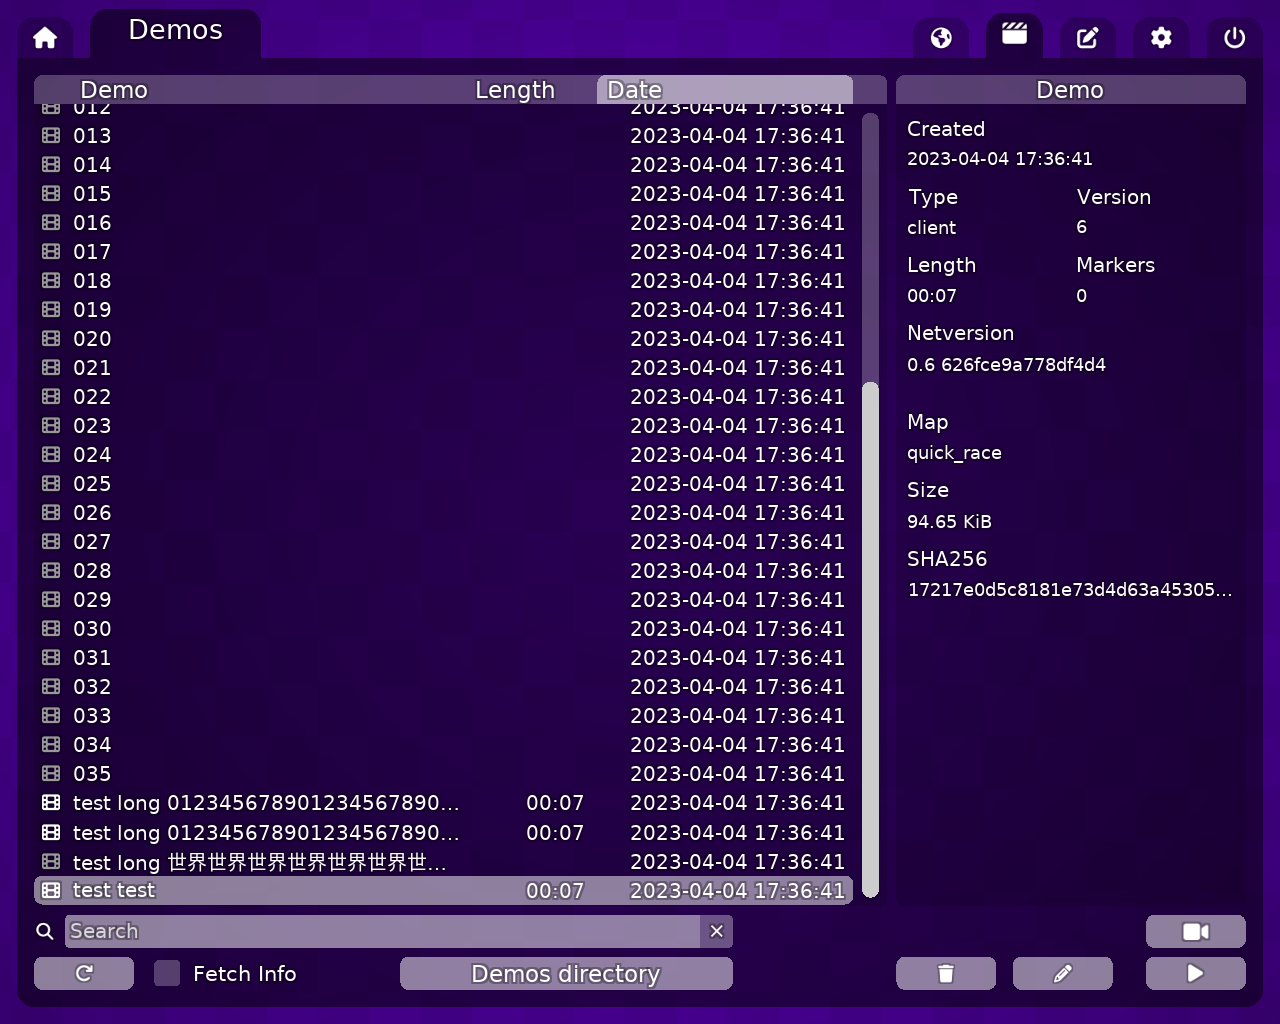Clear the search field with the X
This screenshot has height=1024, width=1280.
pos(716,931)
